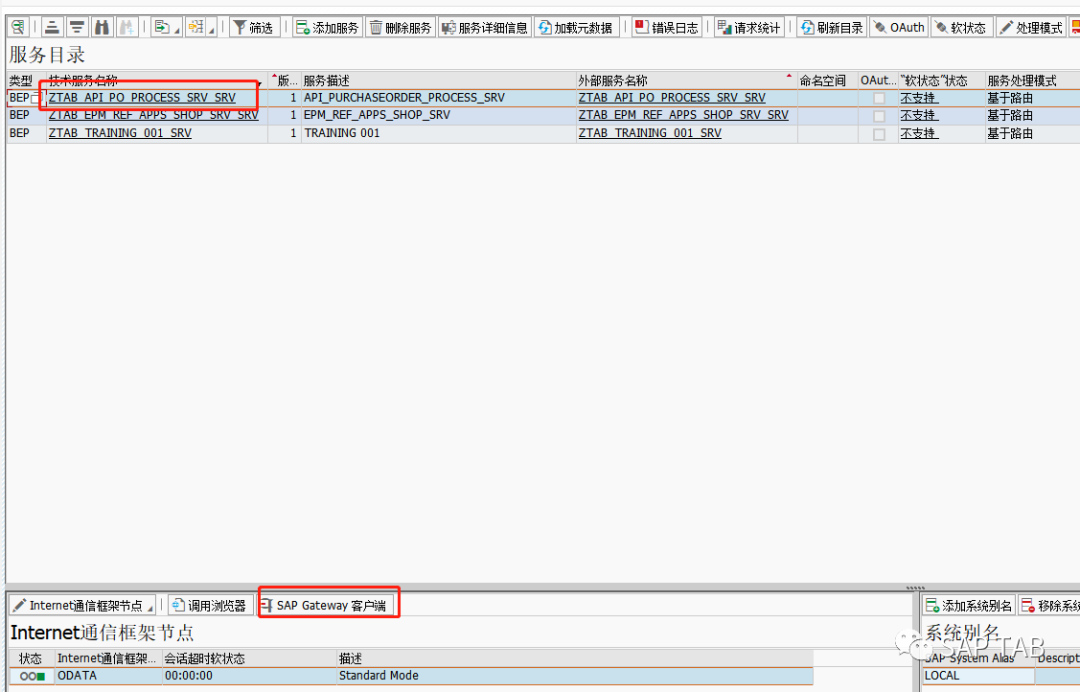Select the ODATA node cell
The height and width of the screenshot is (692, 1080).
108,676
